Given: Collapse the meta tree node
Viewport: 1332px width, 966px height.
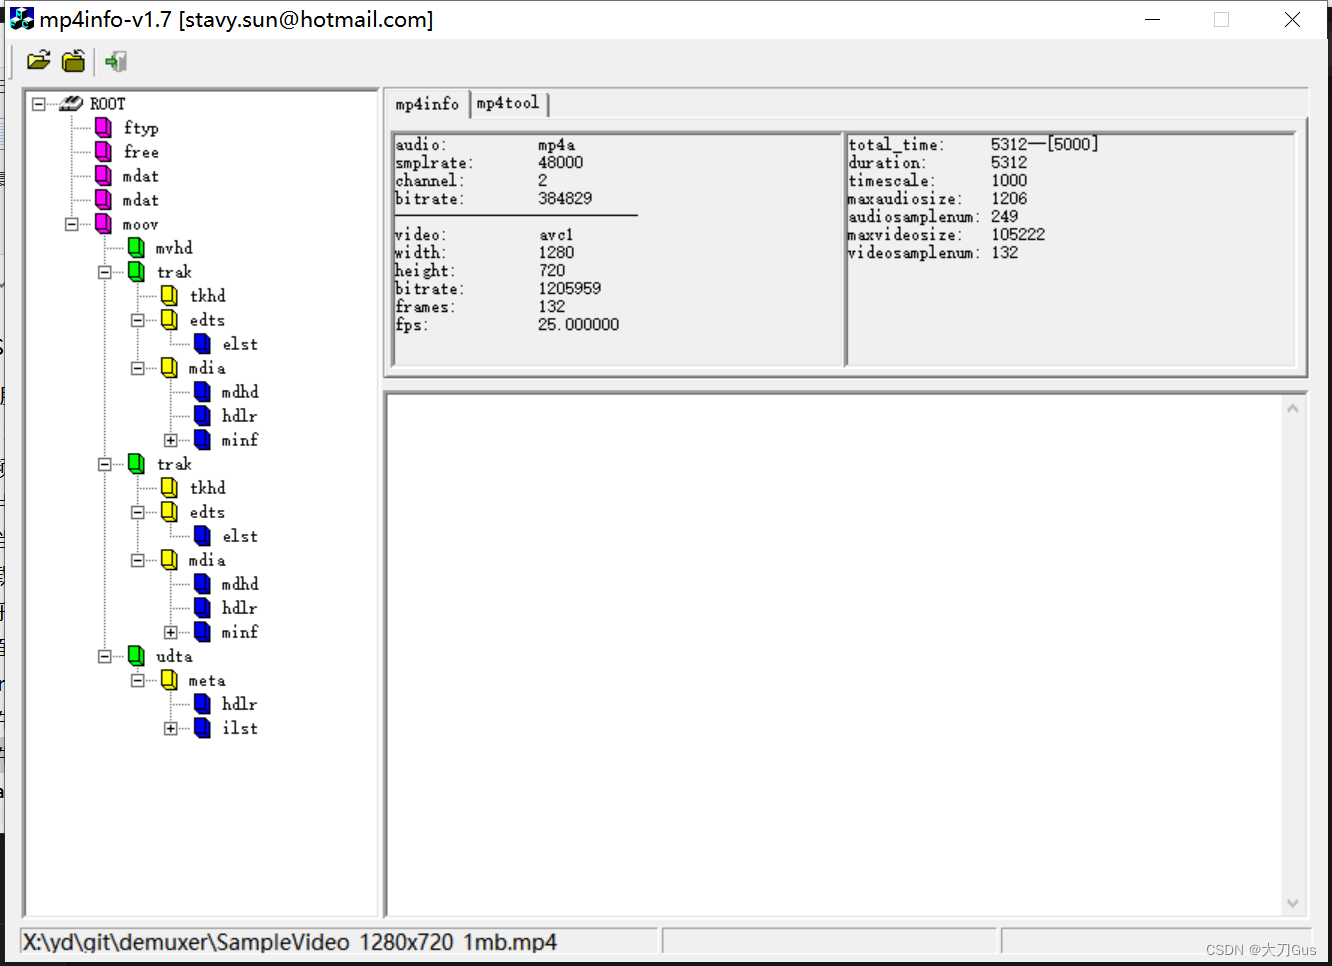Looking at the screenshot, I should click(x=137, y=680).
